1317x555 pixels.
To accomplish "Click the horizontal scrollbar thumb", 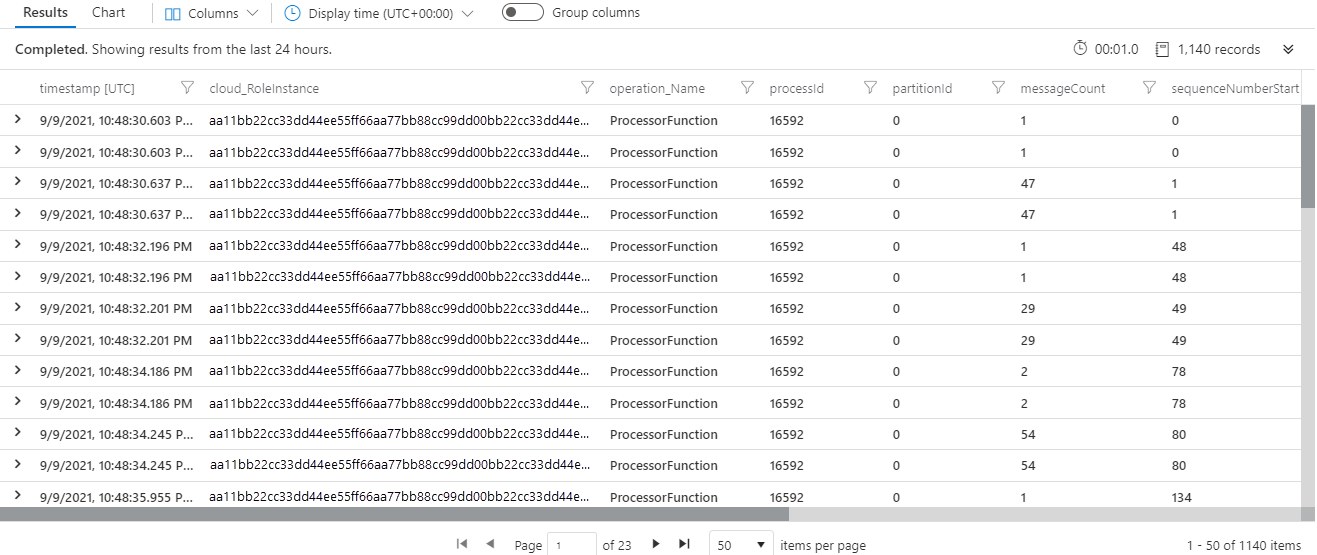I will point(394,514).
